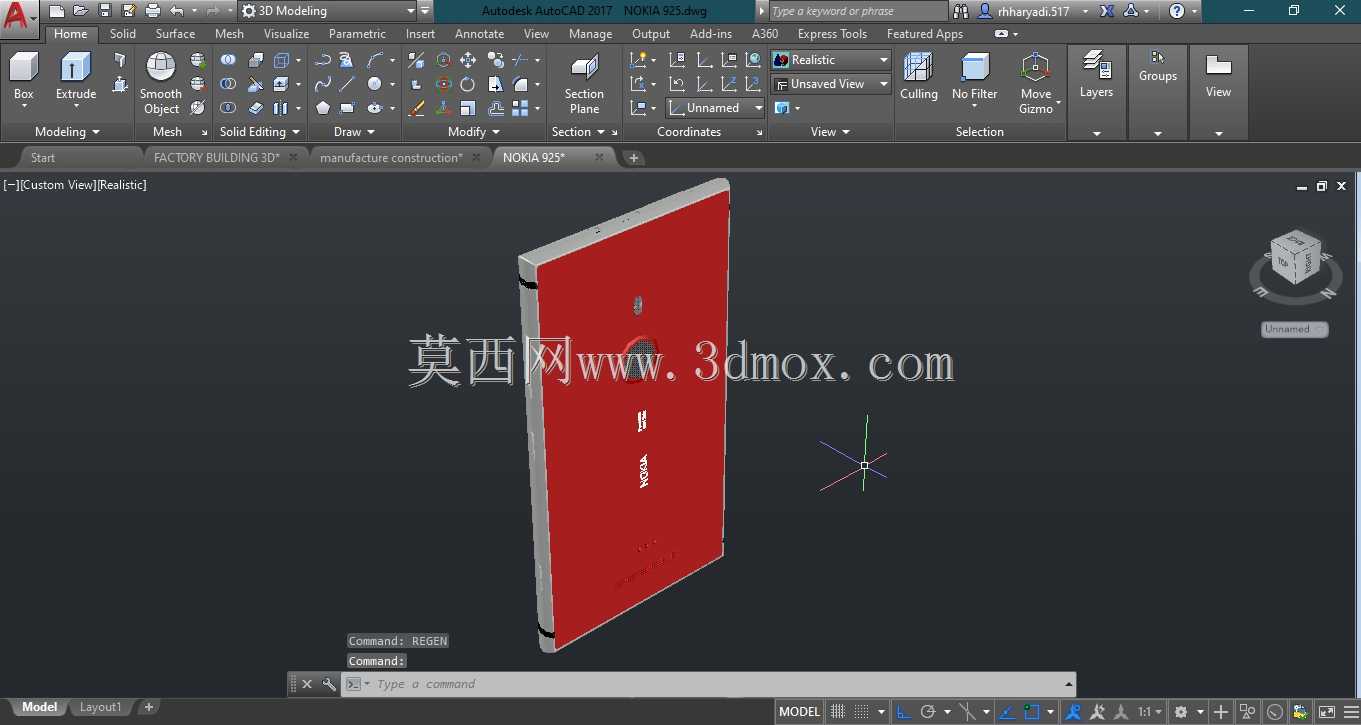This screenshot has width=1361, height=725.
Task: Open the status bar Customization menu
Action: (1349, 712)
